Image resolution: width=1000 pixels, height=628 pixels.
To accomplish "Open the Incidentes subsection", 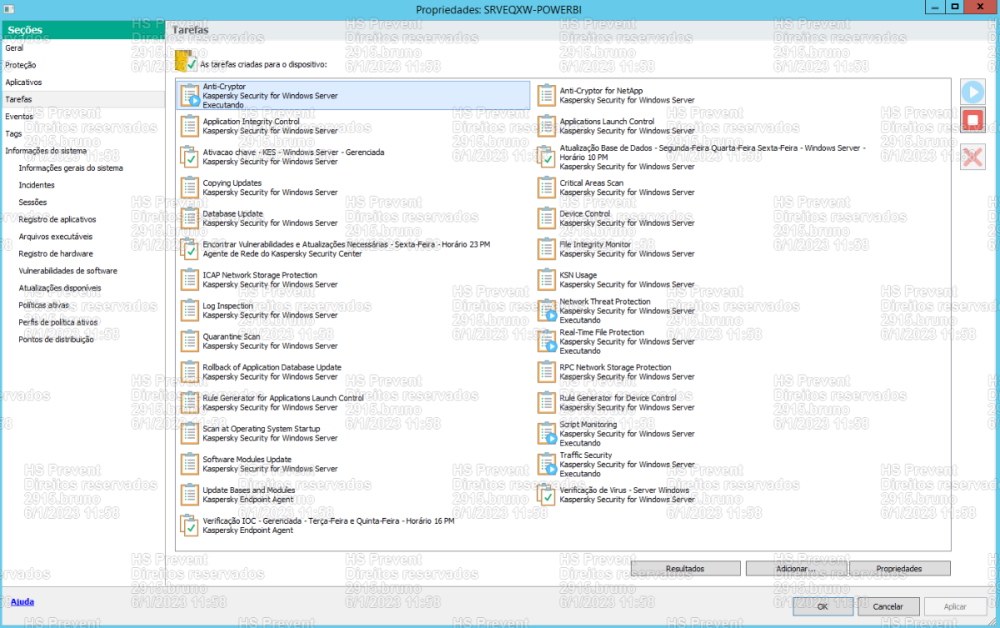I will tap(36, 186).
